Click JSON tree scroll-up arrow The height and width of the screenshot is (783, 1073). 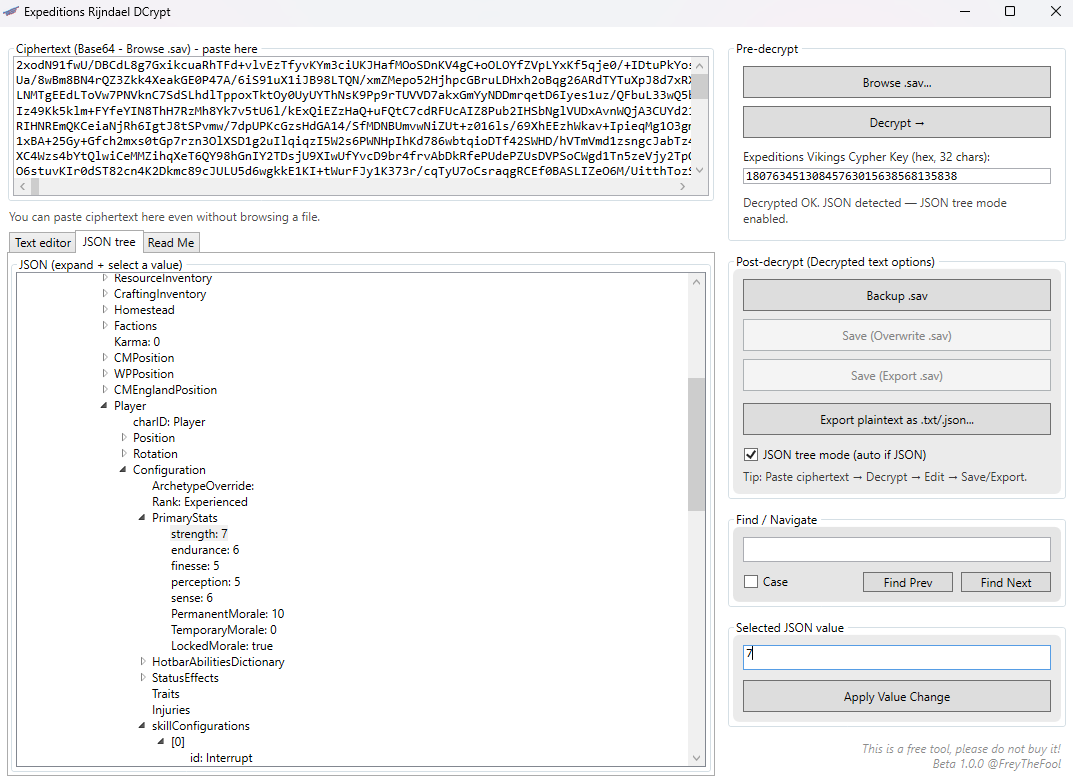click(x=697, y=281)
